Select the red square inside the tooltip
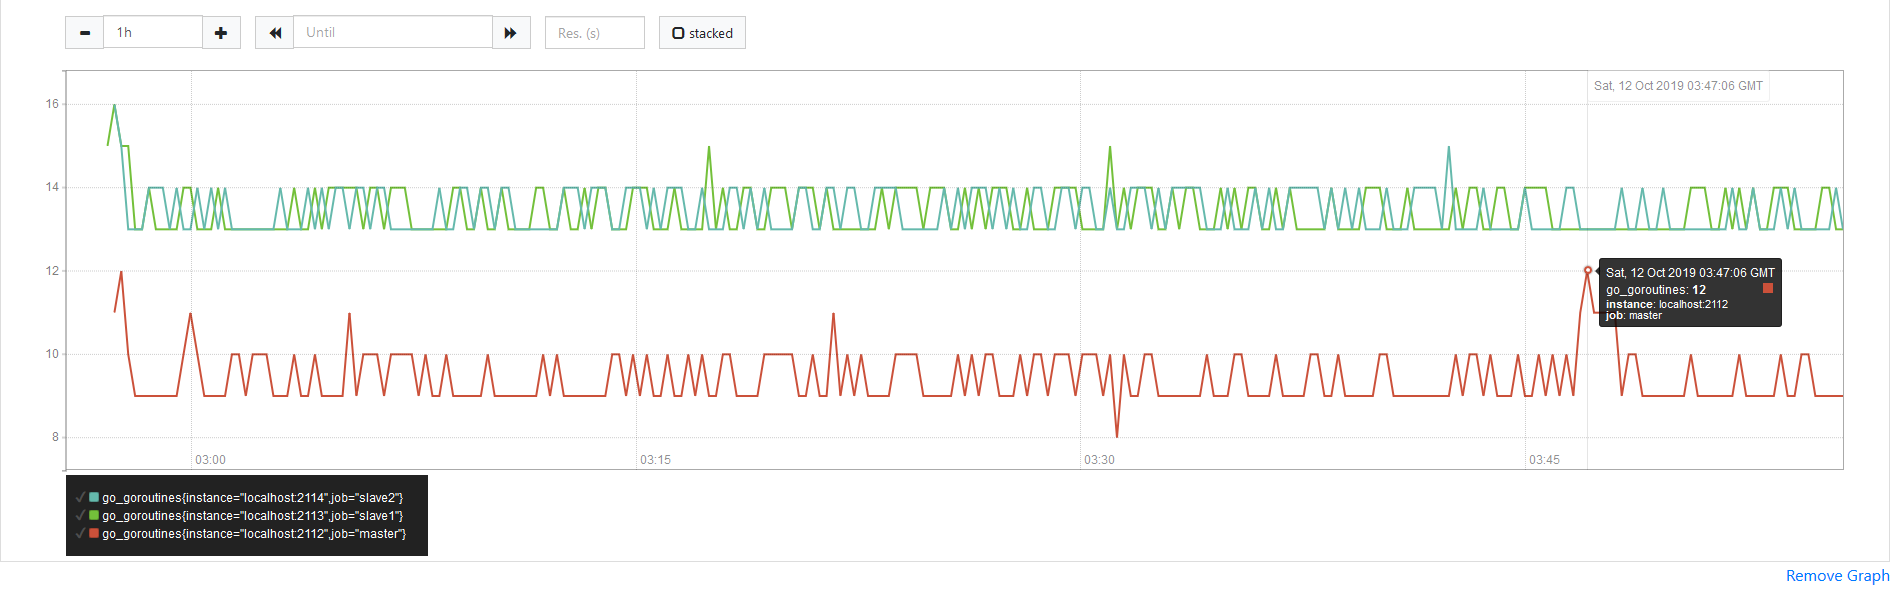Screen dimensions: 1900x593 pyautogui.click(x=1768, y=288)
